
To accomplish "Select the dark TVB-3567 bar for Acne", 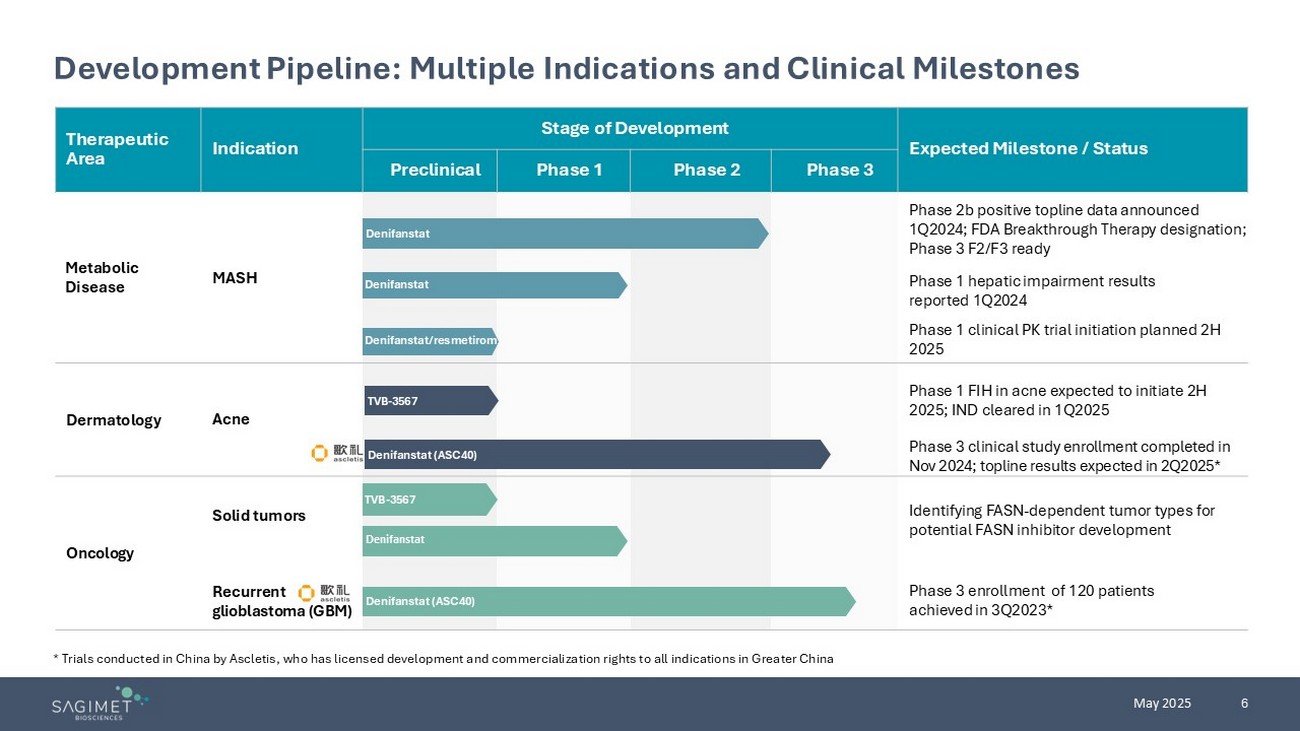I will pos(431,401).
